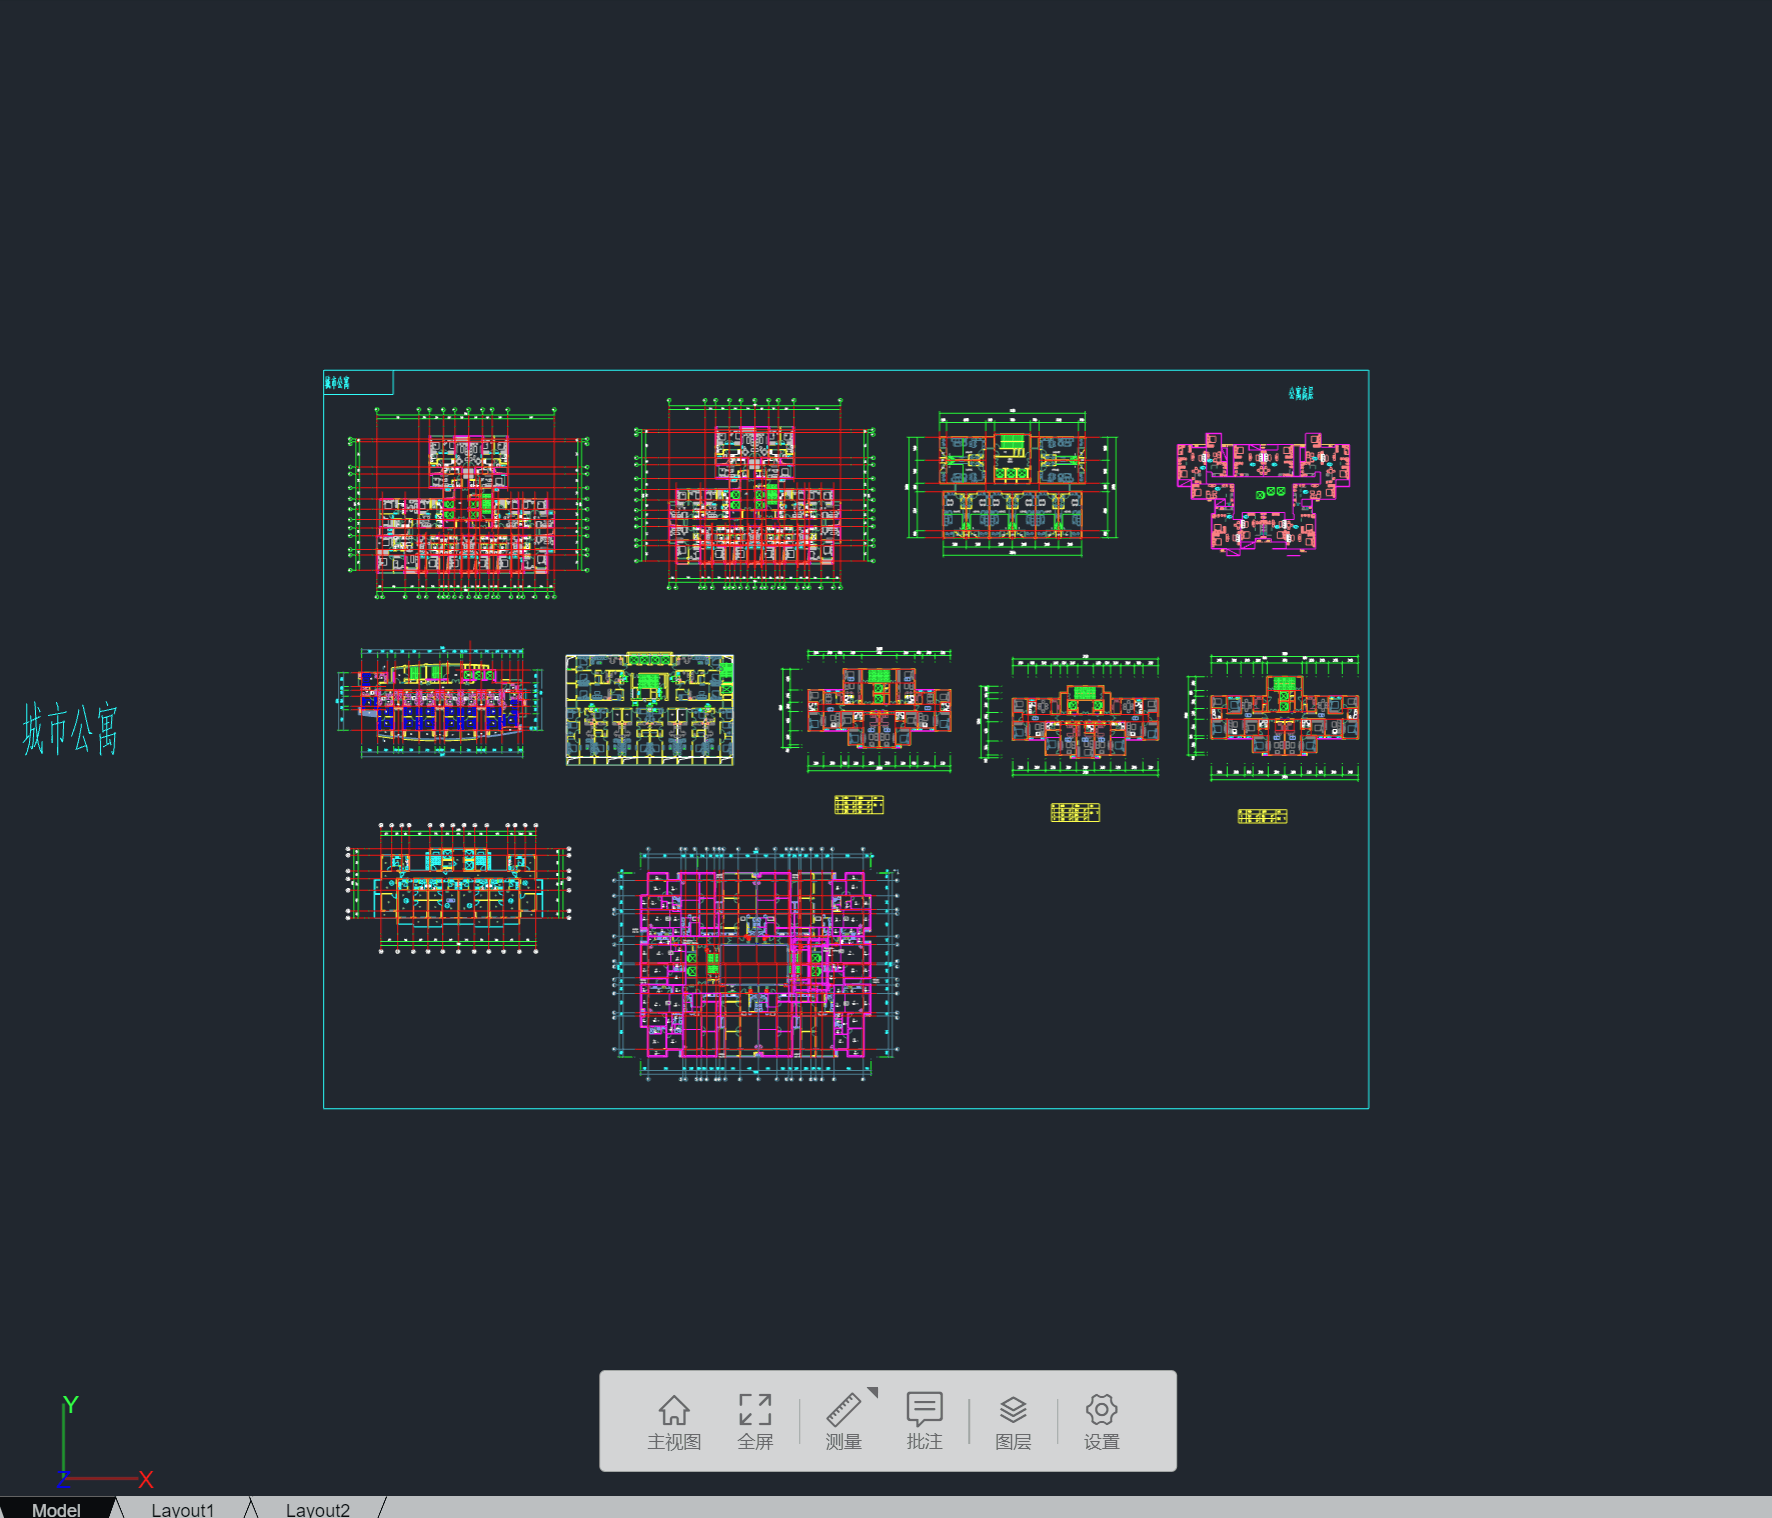Image resolution: width=1772 pixels, height=1518 pixels.
Task: Select the yellow grid floor plan drawing
Action: pyautogui.click(x=649, y=709)
